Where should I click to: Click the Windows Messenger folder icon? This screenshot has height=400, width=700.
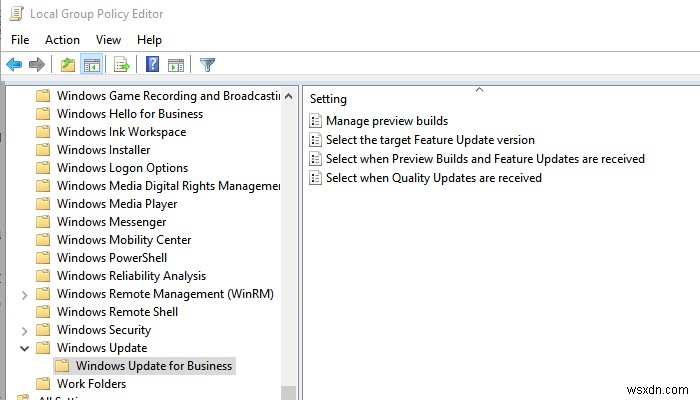(x=43, y=221)
